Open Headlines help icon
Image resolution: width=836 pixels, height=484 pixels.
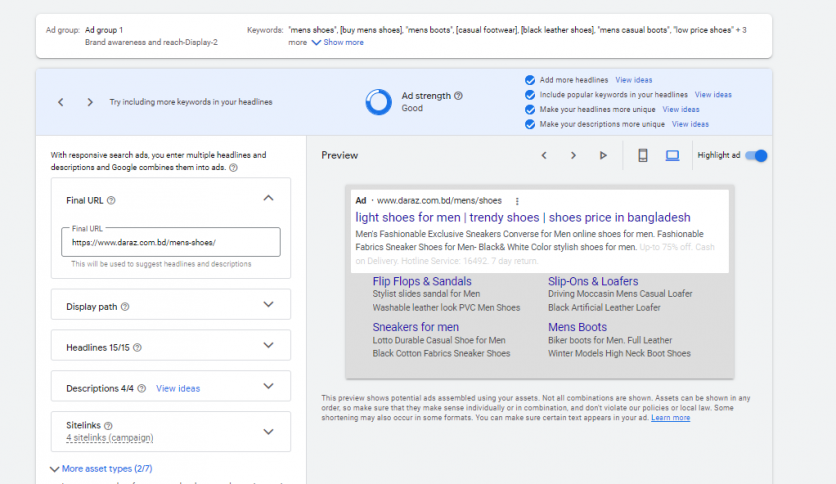click(x=137, y=348)
